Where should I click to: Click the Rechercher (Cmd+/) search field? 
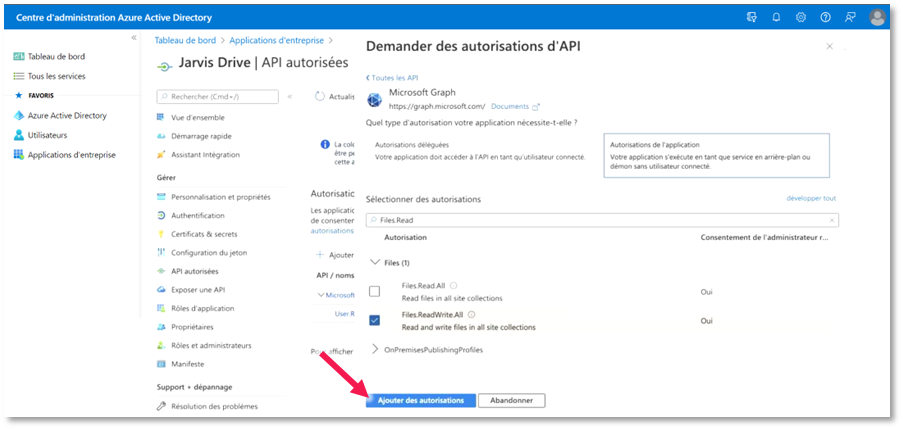click(x=218, y=97)
